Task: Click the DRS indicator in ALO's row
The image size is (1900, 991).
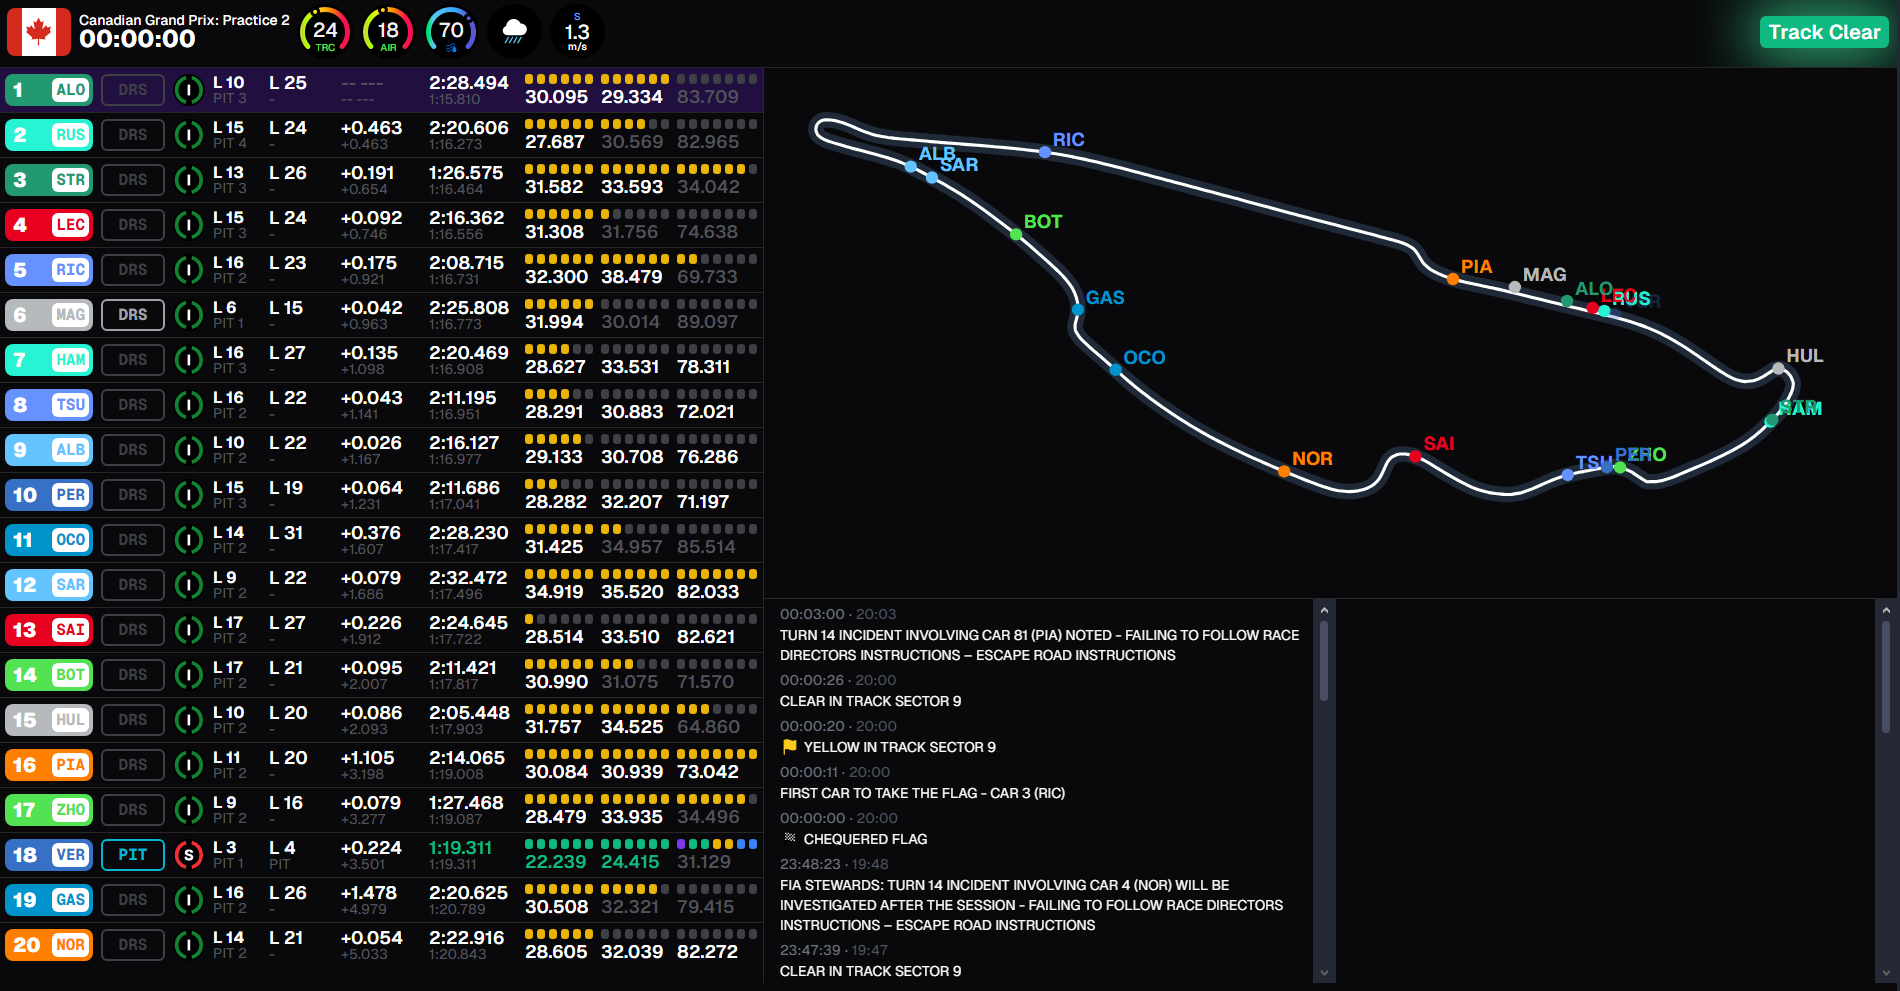Action: pyautogui.click(x=133, y=90)
